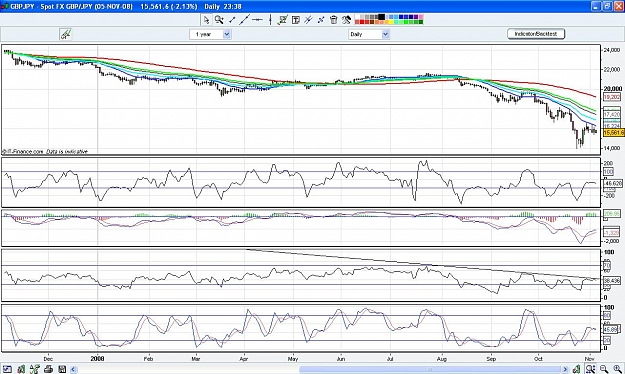This screenshot has height=374, width=625.
Task: Click the trash bin delete icon
Action: 334,20
